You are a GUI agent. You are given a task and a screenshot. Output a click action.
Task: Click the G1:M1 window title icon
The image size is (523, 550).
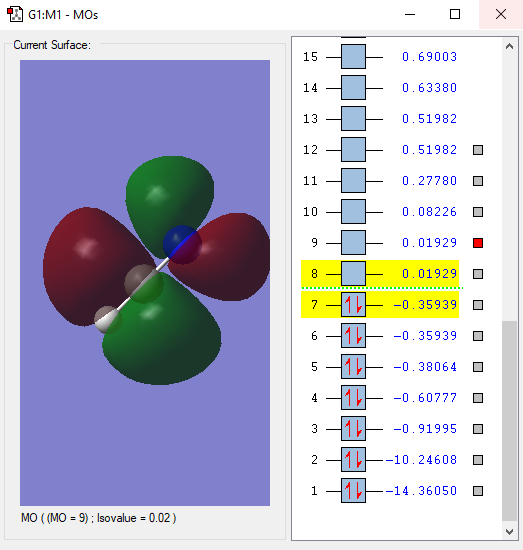15,14
